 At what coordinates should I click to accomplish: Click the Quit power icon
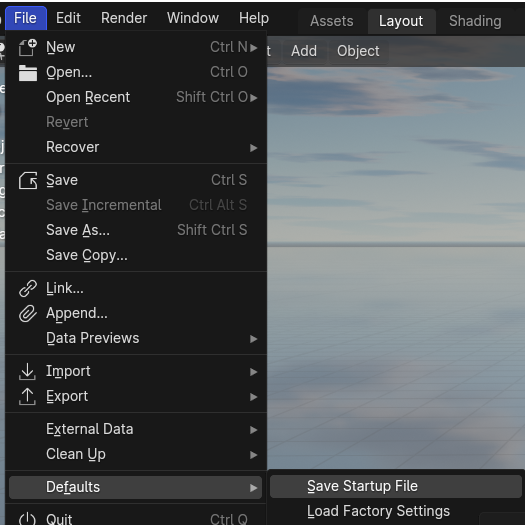click(27, 519)
